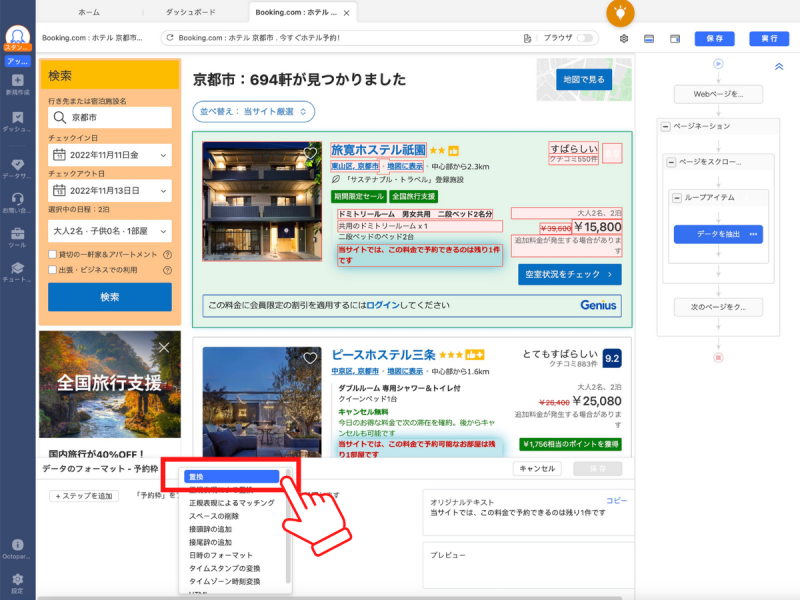Image resolution: width=800 pixels, height=600 pixels.
Task: Select the データを抽出 workflow step
Action: click(718, 234)
